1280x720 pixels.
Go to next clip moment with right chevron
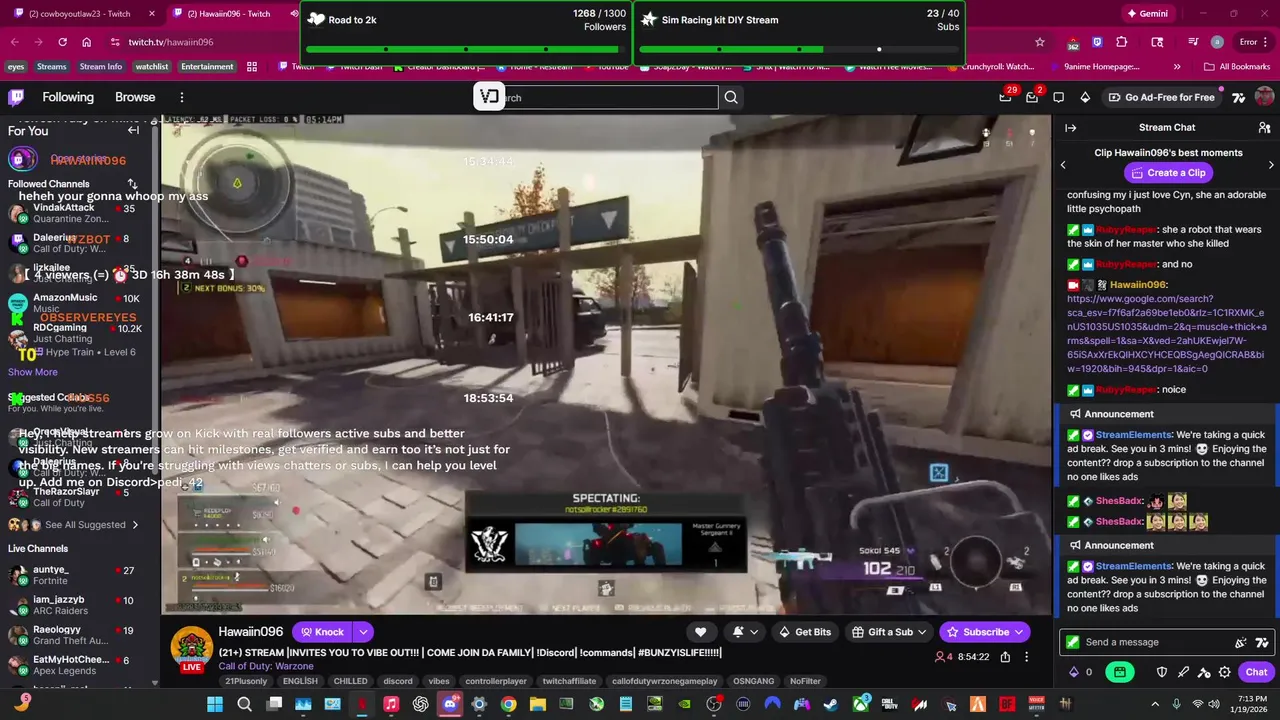[1271, 165]
